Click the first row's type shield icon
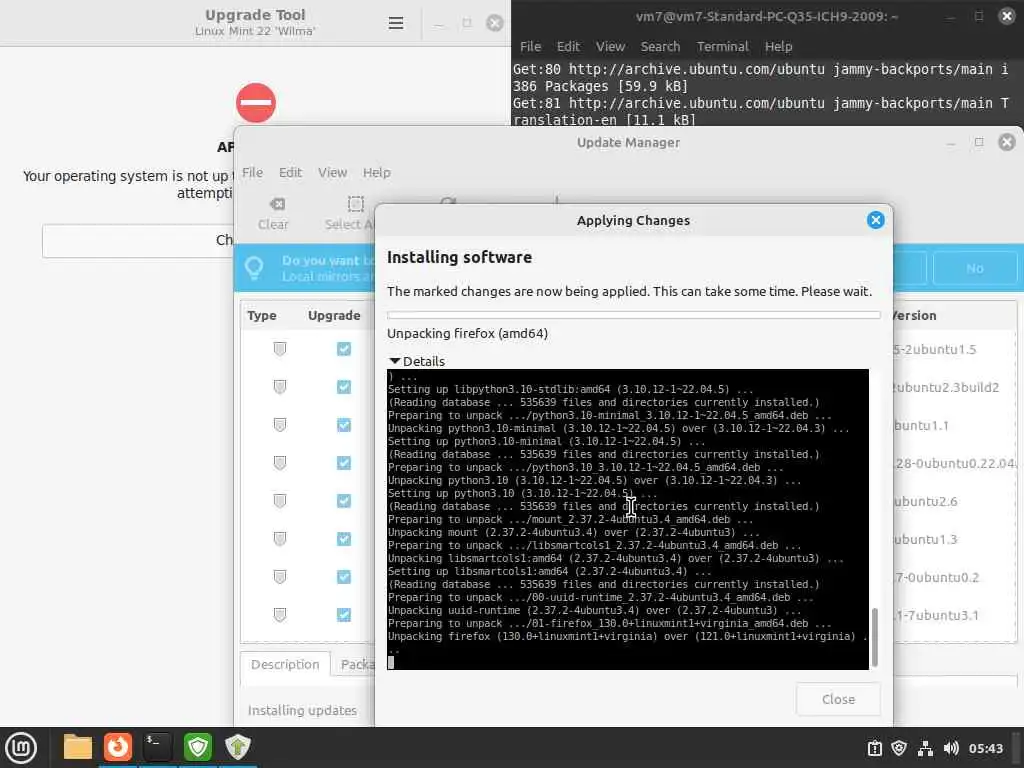 [x=280, y=349]
